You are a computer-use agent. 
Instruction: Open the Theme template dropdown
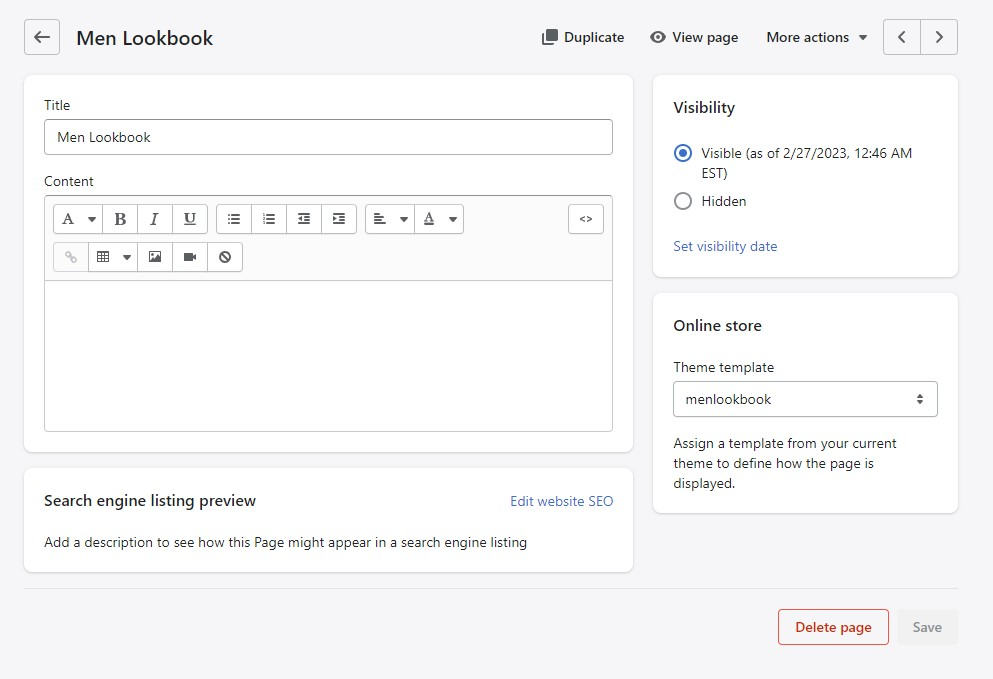click(805, 399)
